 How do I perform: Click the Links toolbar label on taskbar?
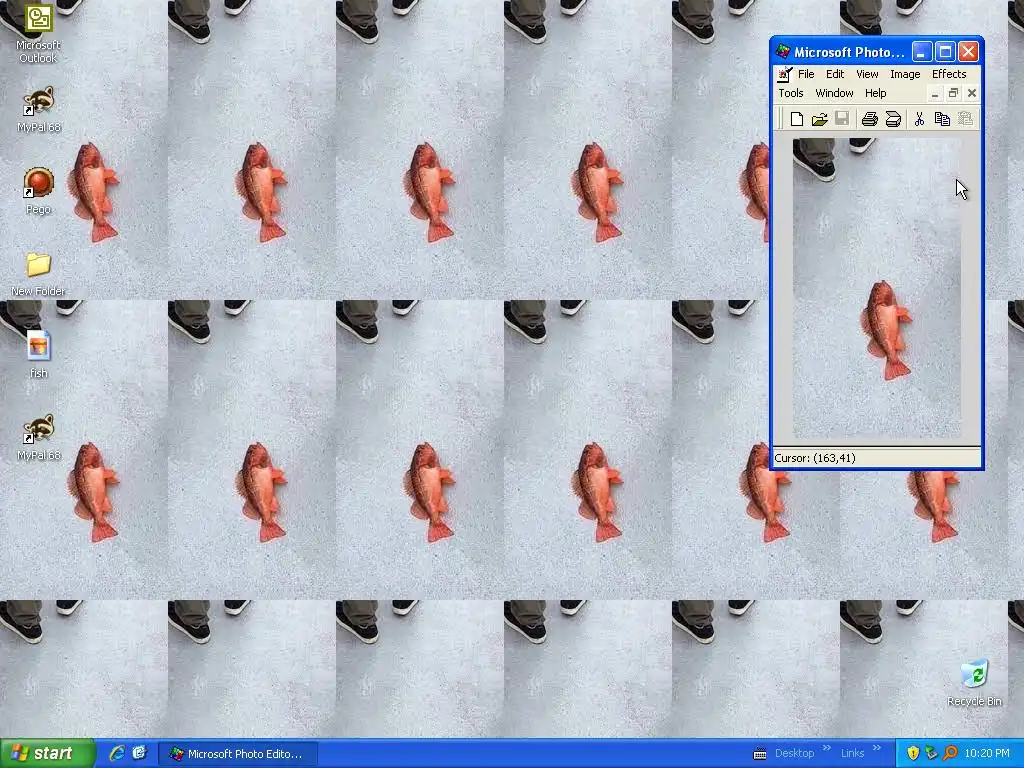click(x=852, y=754)
